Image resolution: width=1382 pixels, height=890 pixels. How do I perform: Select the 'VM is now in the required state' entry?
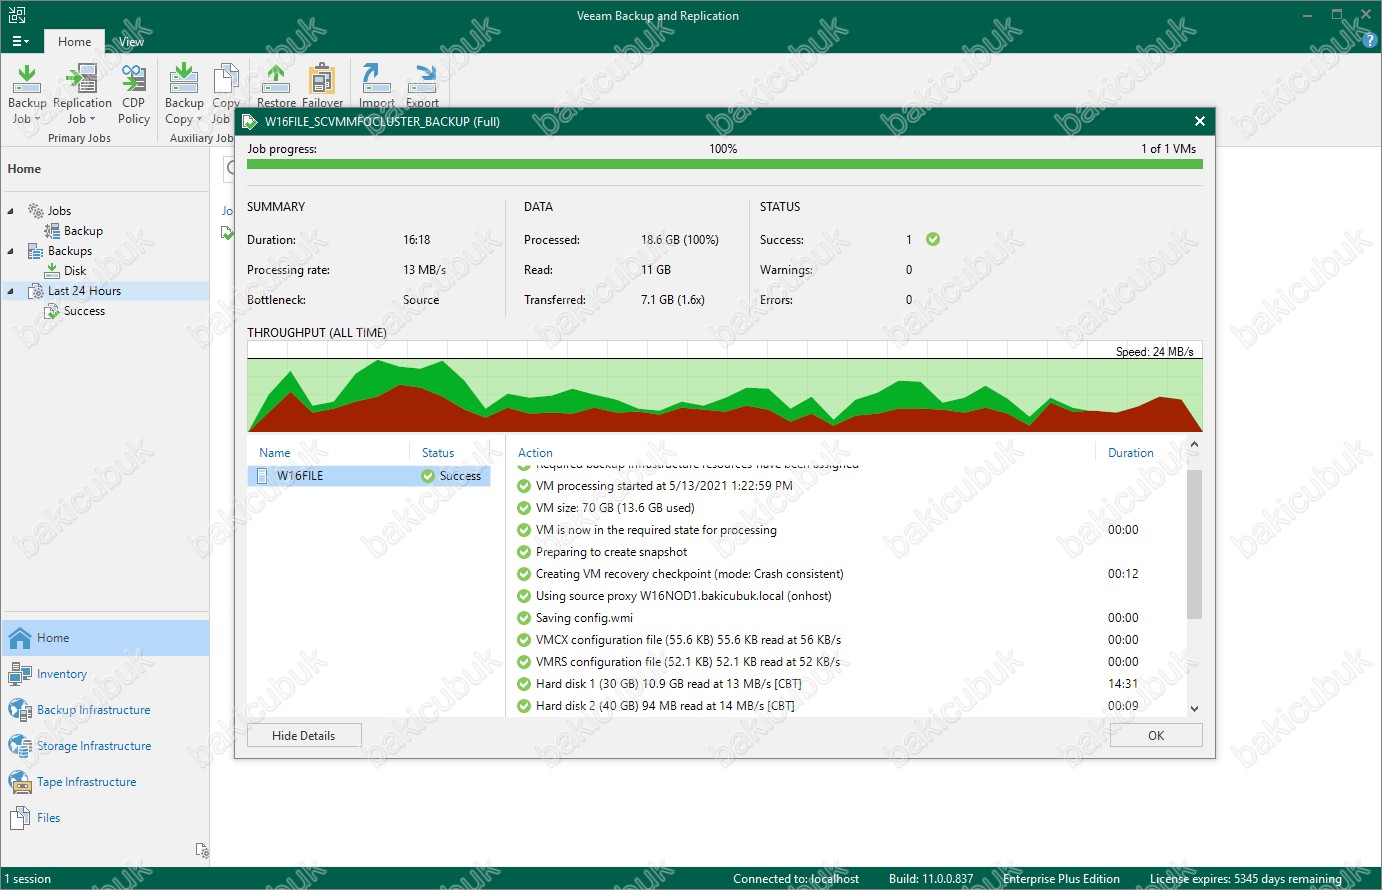[656, 530]
